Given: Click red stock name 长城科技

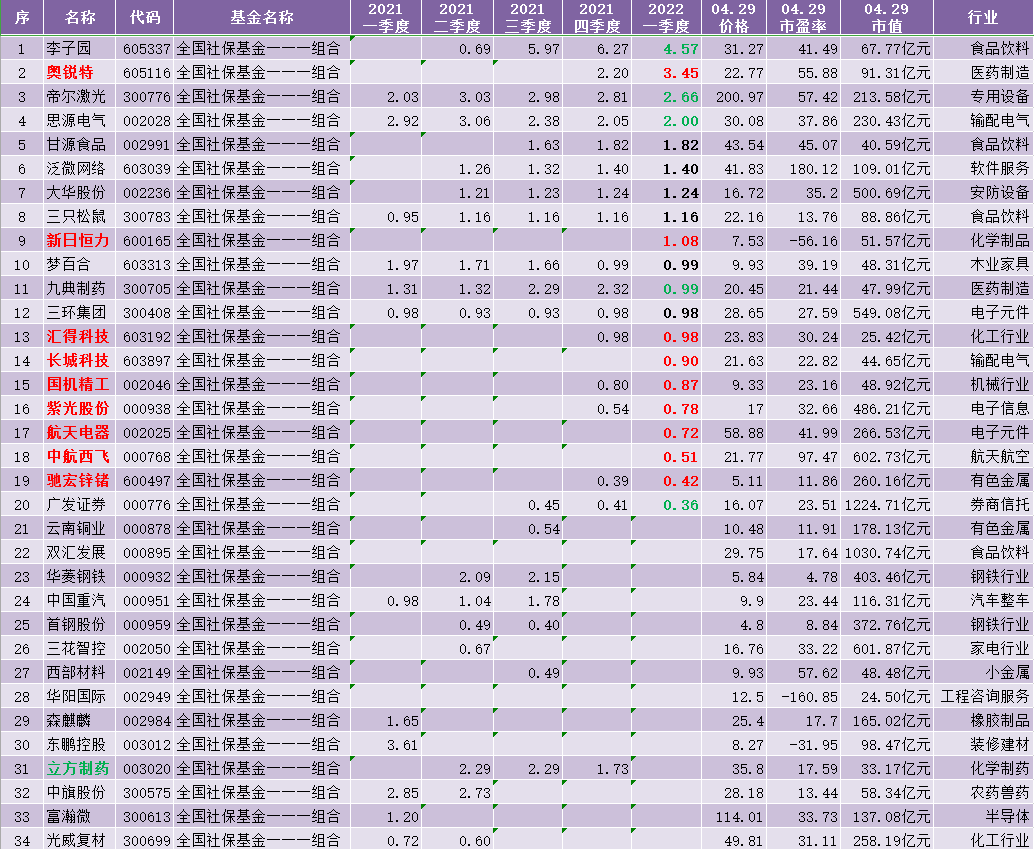Looking at the screenshot, I should tap(78, 361).
